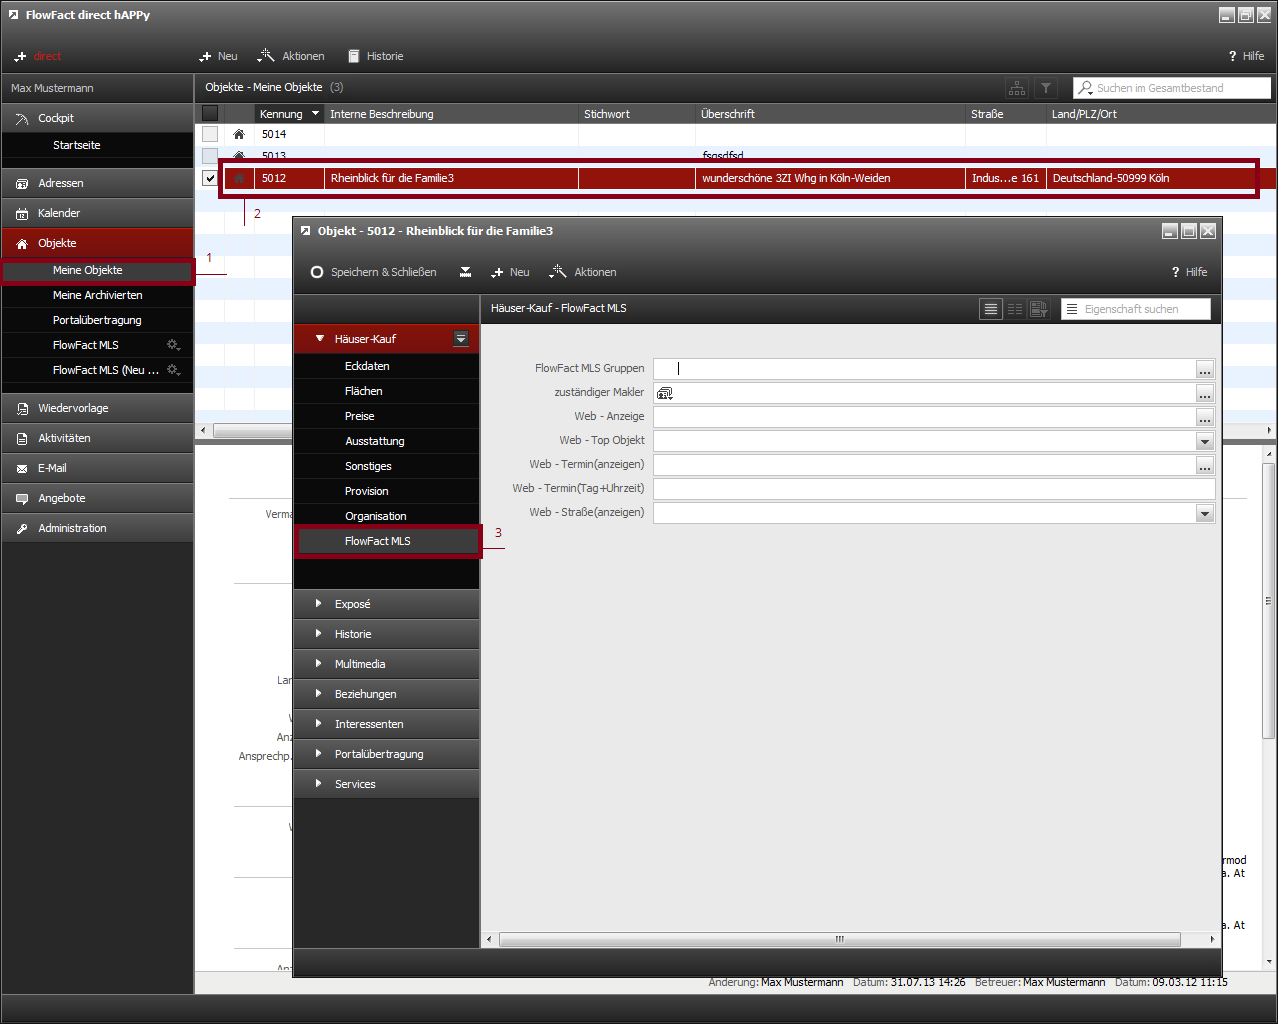Image resolution: width=1284 pixels, height=1024 pixels.
Task: Toggle the select-all checkbox in table header
Action: (210, 113)
